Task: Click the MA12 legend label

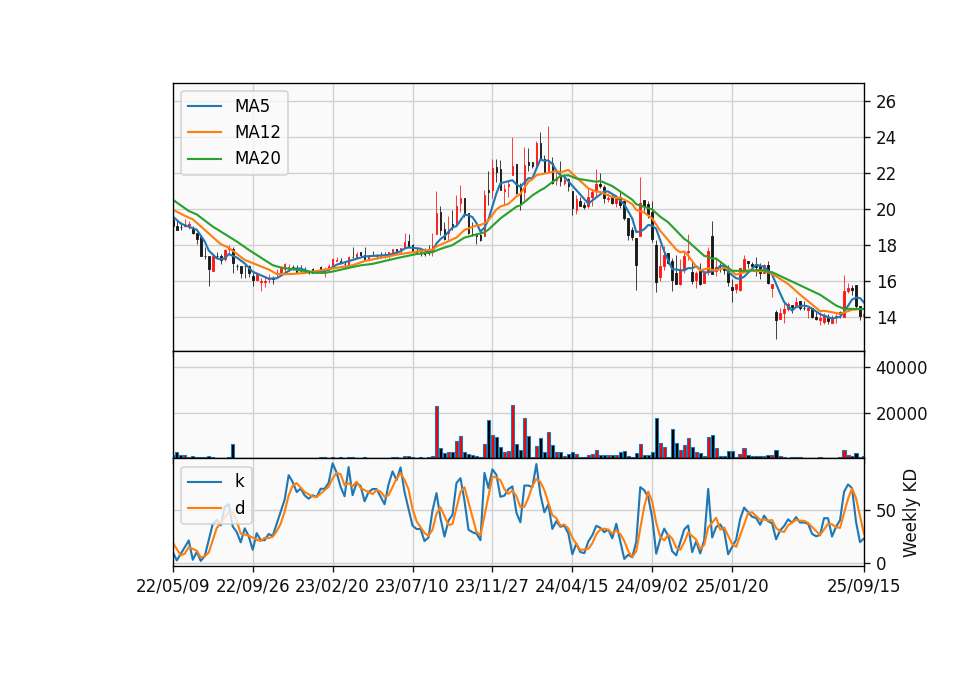Action: click(x=257, y=132)
